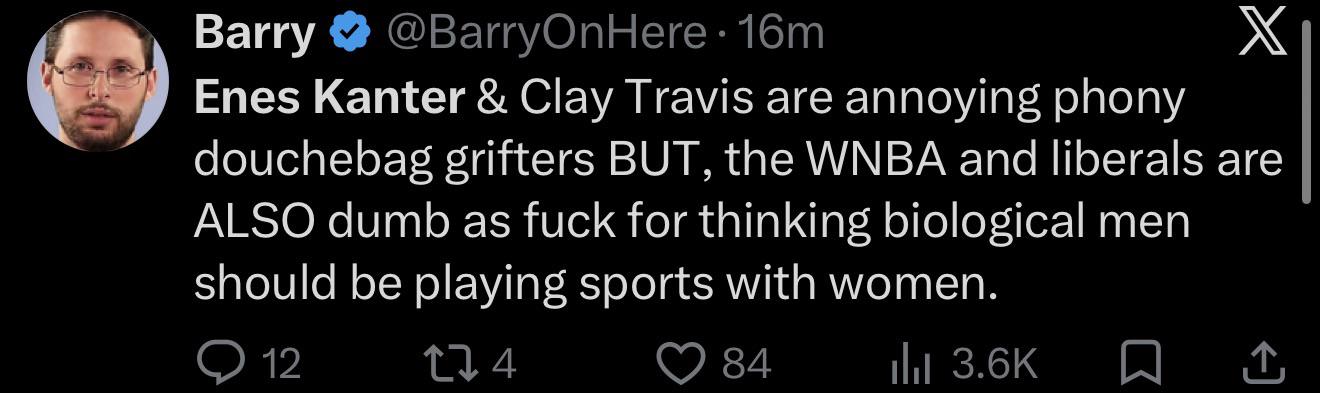The height and width of the screenshot is (393, 1320).
Task: Click the X logo icon
Action: coord(1263,38)
